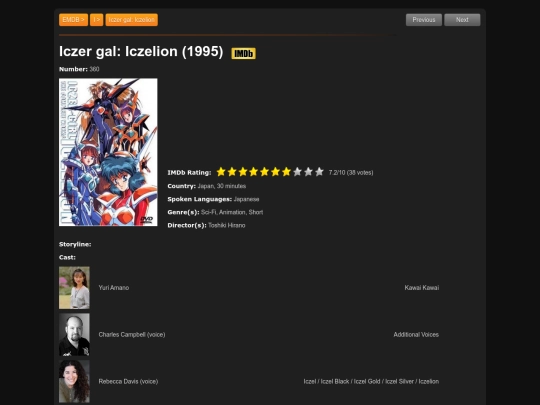View Rebecca Davis's cast photo
The width and height of the screenshot is (540, 405).
tap(74, 381)
